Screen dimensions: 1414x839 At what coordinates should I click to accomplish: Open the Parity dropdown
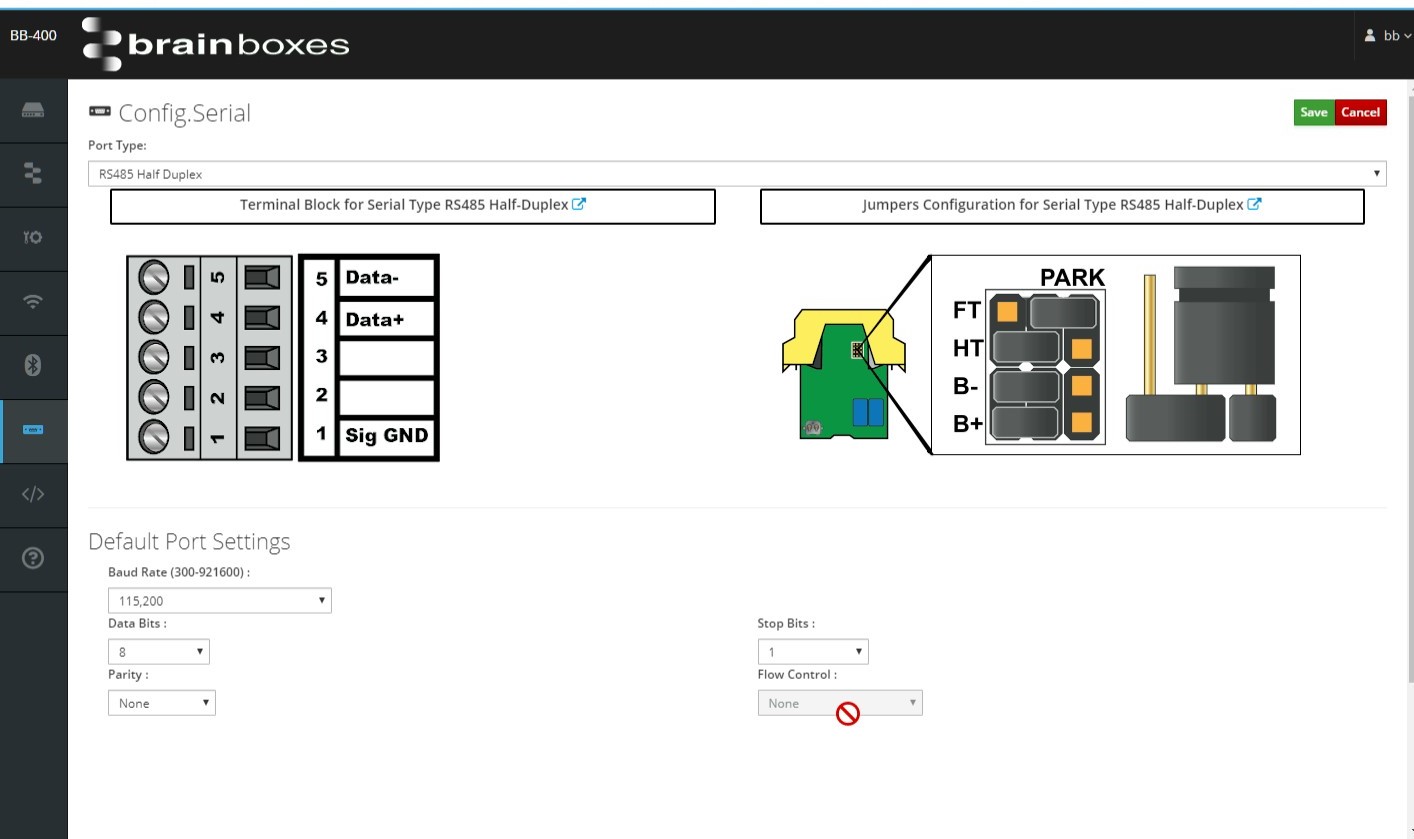tap(161, 703)
